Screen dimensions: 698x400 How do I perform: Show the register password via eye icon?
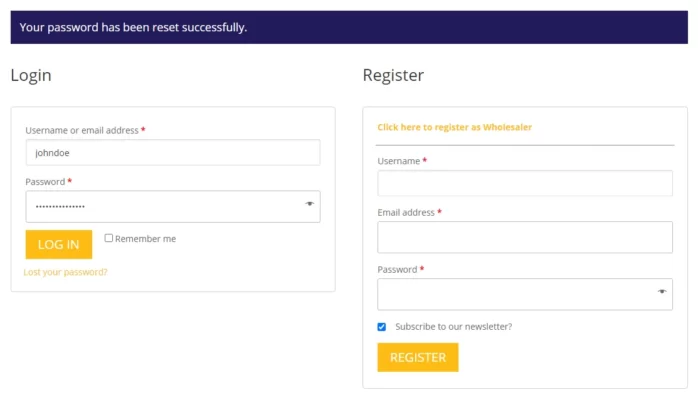(662, 291)
